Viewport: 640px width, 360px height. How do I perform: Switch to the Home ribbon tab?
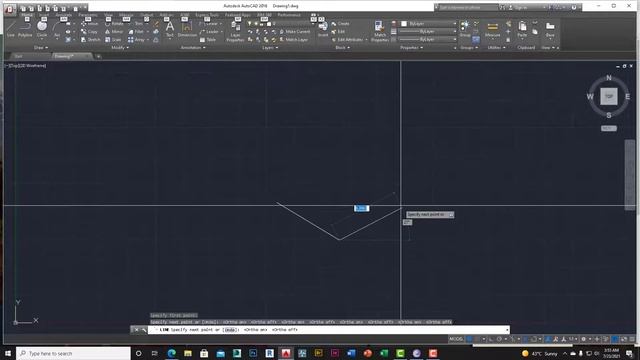(x=27, y=15)
